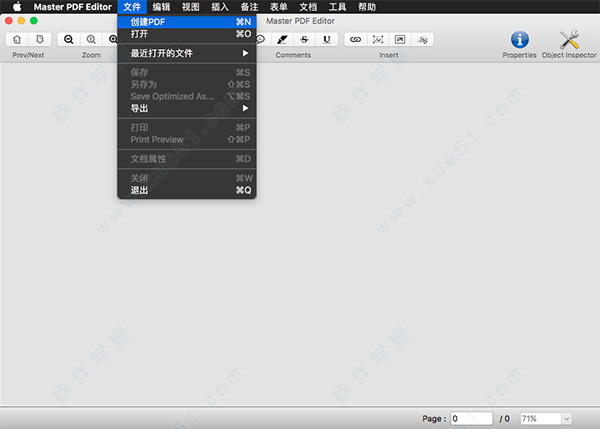The image size is (600, 429).
Task: Open the 插入 menu
Action: 220,7
